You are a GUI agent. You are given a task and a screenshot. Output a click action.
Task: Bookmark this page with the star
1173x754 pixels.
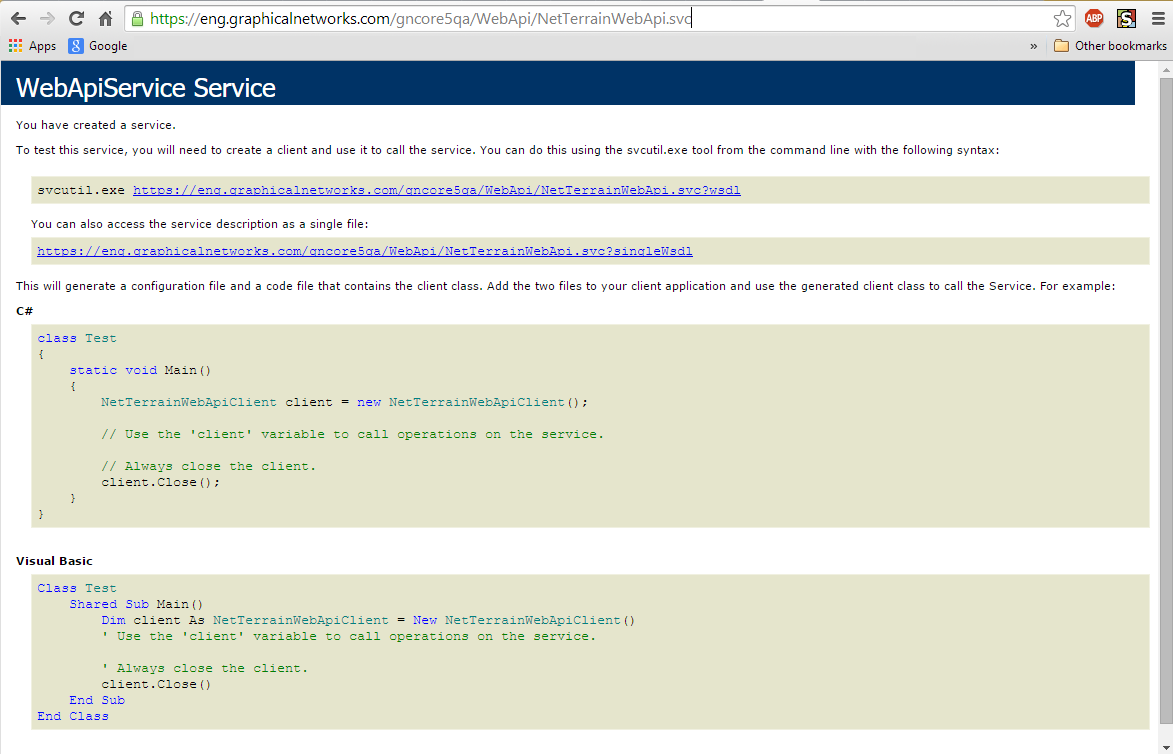(x=1062, y=18)
